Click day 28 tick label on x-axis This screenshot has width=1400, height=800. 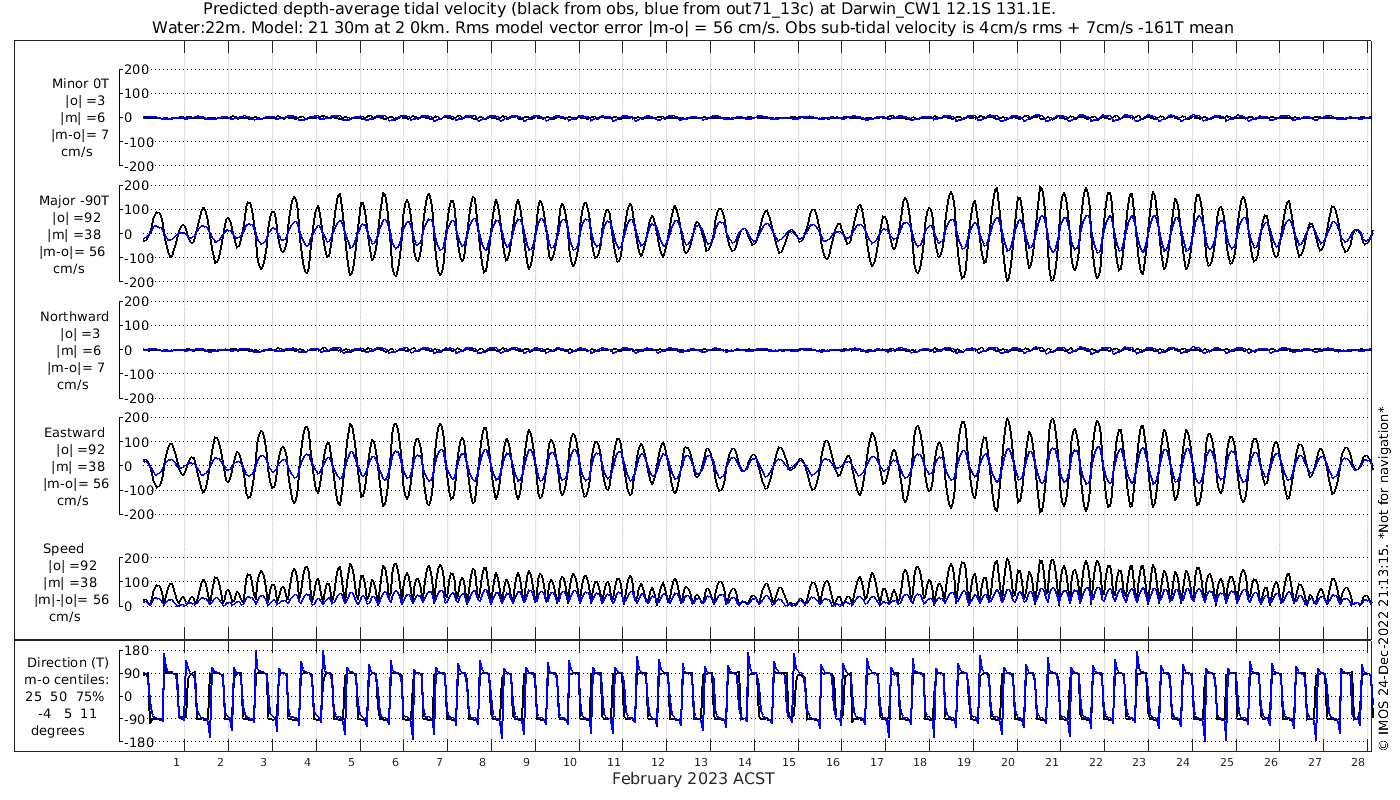point(1358,762)
